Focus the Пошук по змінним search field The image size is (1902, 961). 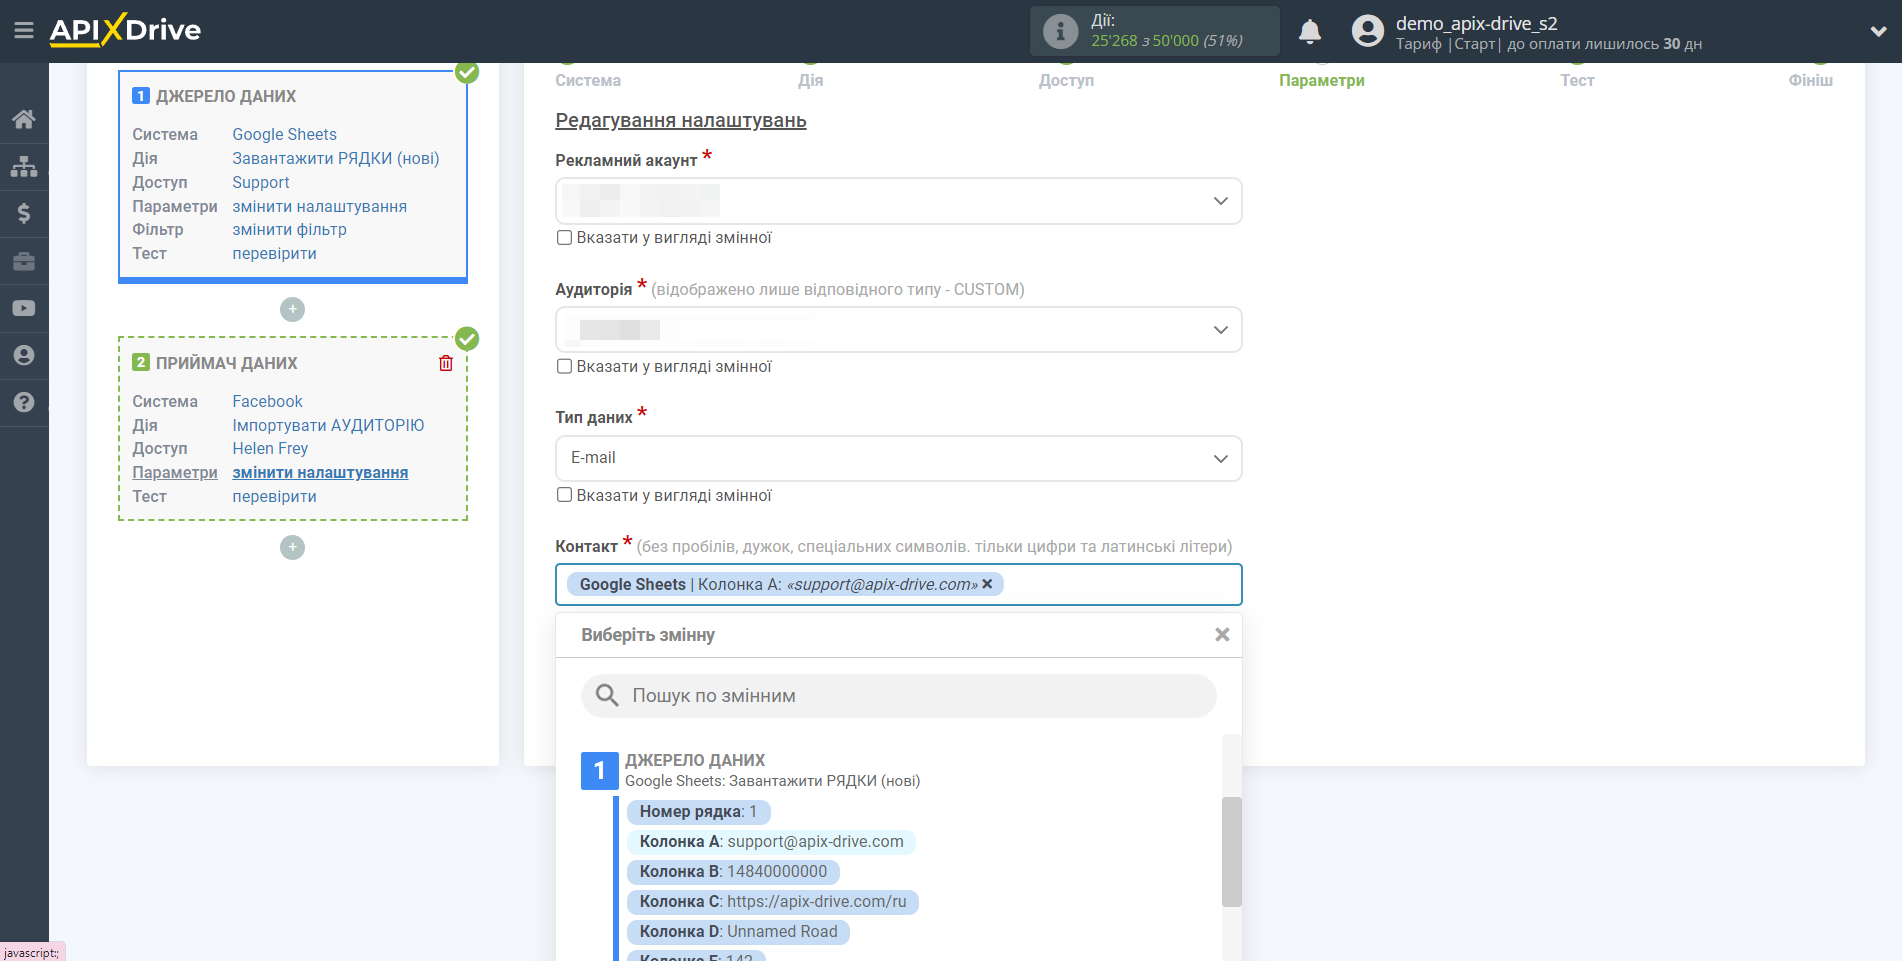(898, 696)
